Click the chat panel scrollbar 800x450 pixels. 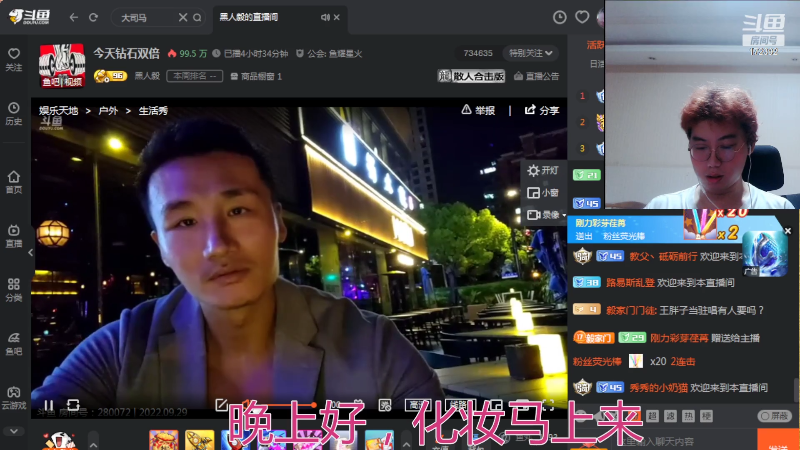pyautogui.click(x=797, y=390)
